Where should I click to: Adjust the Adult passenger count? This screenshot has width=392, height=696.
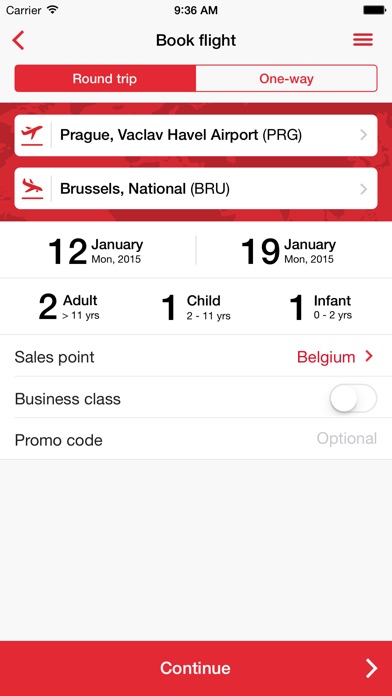pos(68,307)
